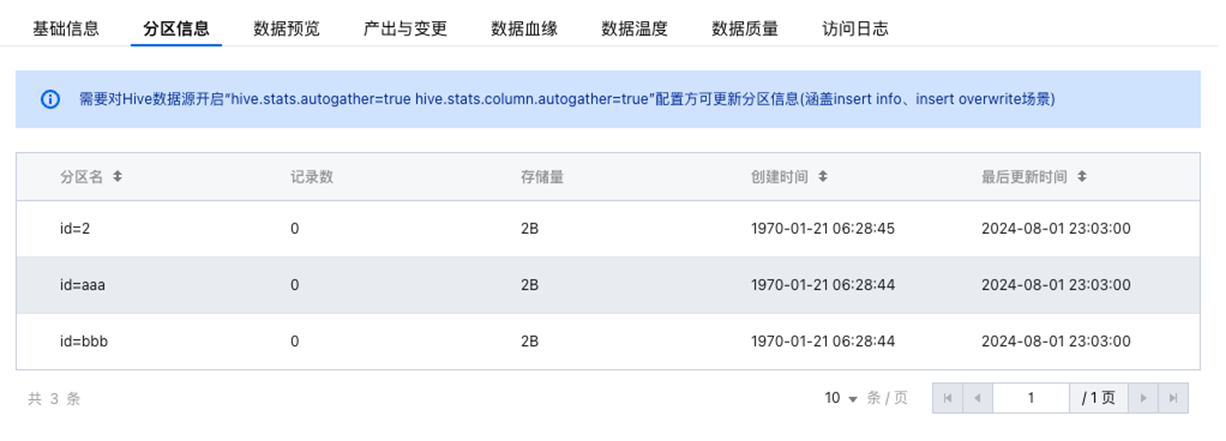Select the 数据质量 tab

coord(745,29)
